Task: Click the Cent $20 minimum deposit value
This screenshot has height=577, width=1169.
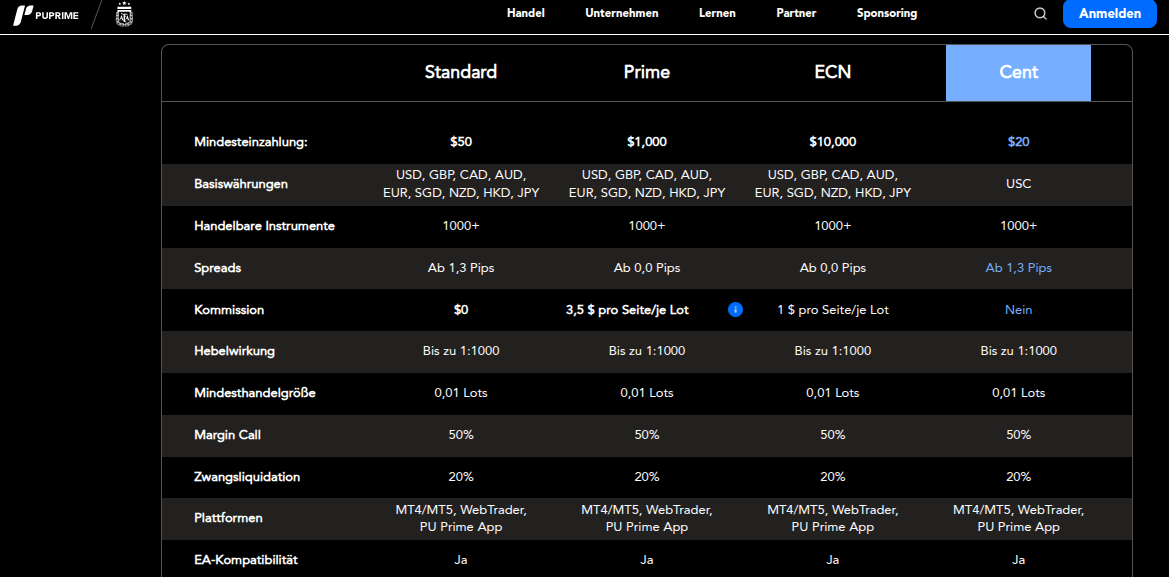Action: point(1018,142)
